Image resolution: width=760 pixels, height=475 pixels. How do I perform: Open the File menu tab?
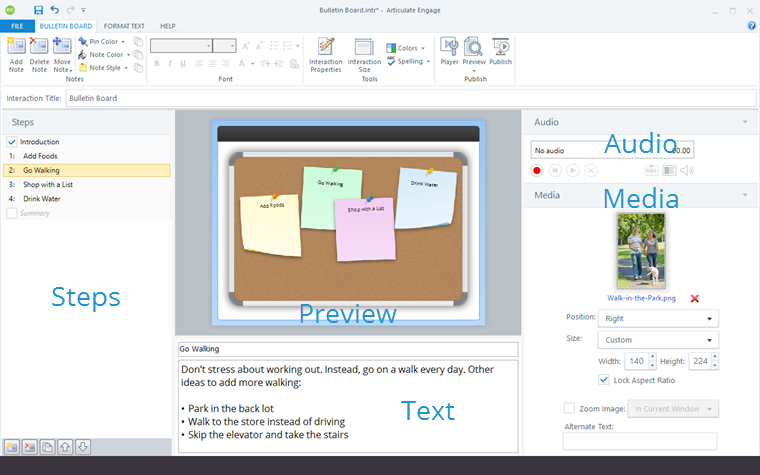17,25
